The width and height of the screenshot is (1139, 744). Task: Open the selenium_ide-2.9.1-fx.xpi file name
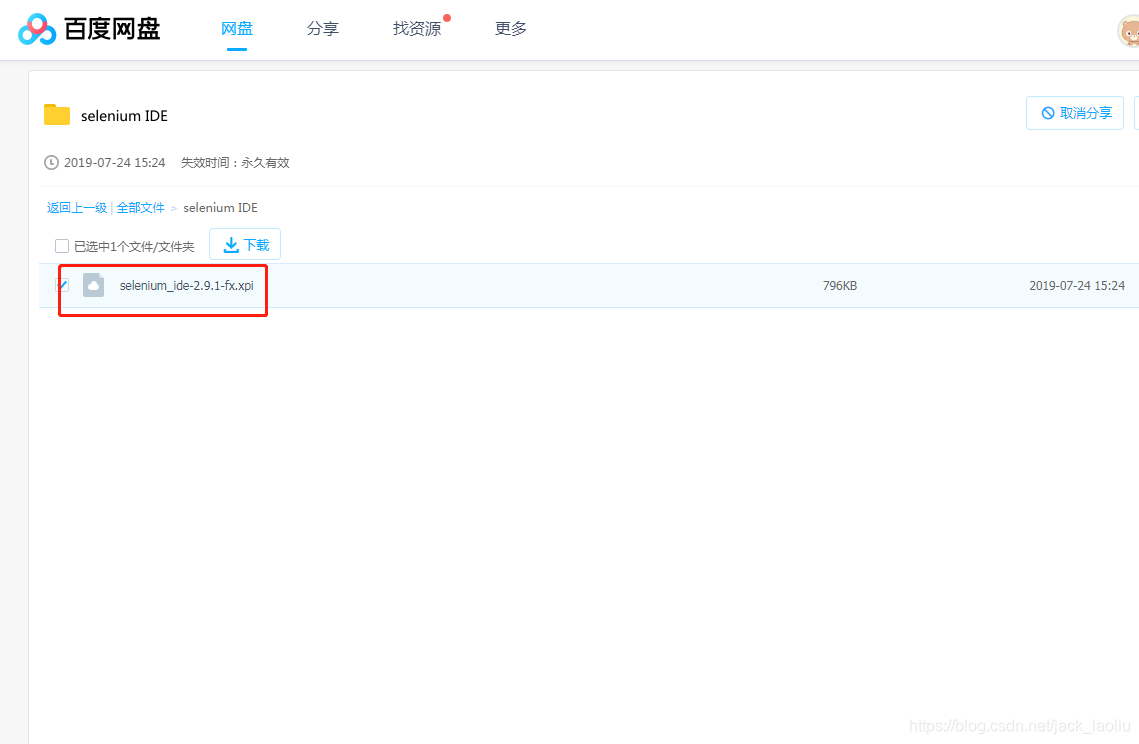pos(187,286)
